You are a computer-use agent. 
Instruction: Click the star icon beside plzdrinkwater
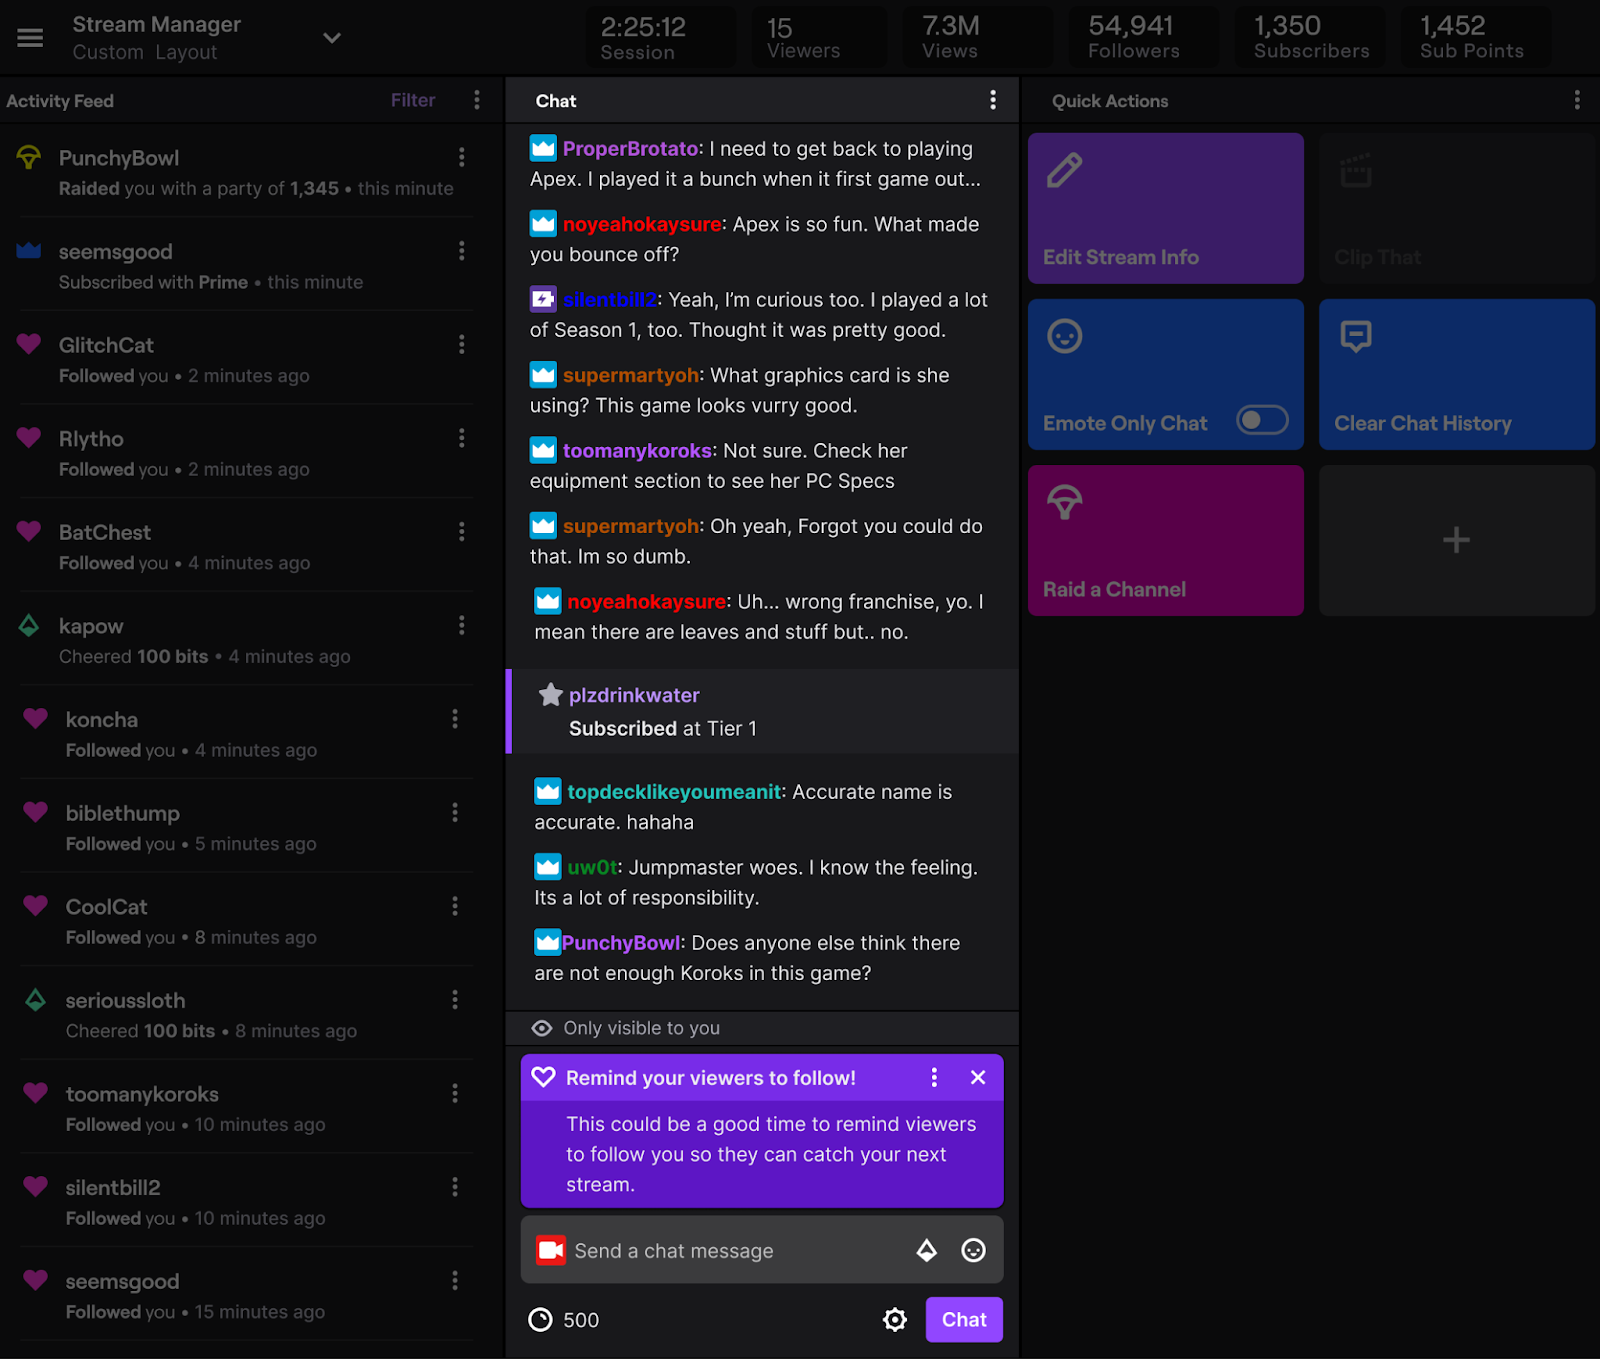[x=550, y=694]
